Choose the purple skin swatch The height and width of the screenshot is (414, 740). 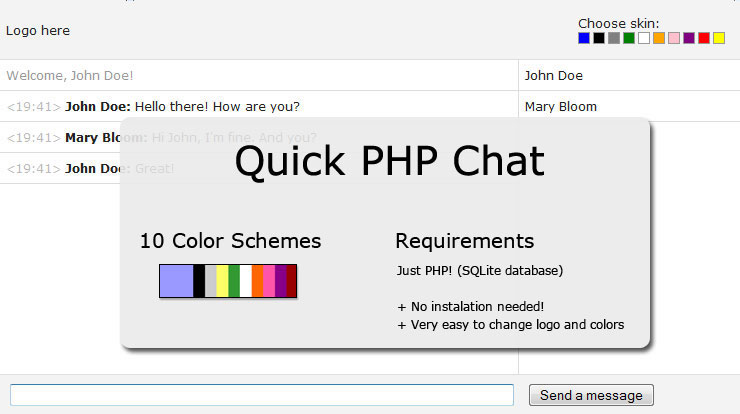click(689, 38)
